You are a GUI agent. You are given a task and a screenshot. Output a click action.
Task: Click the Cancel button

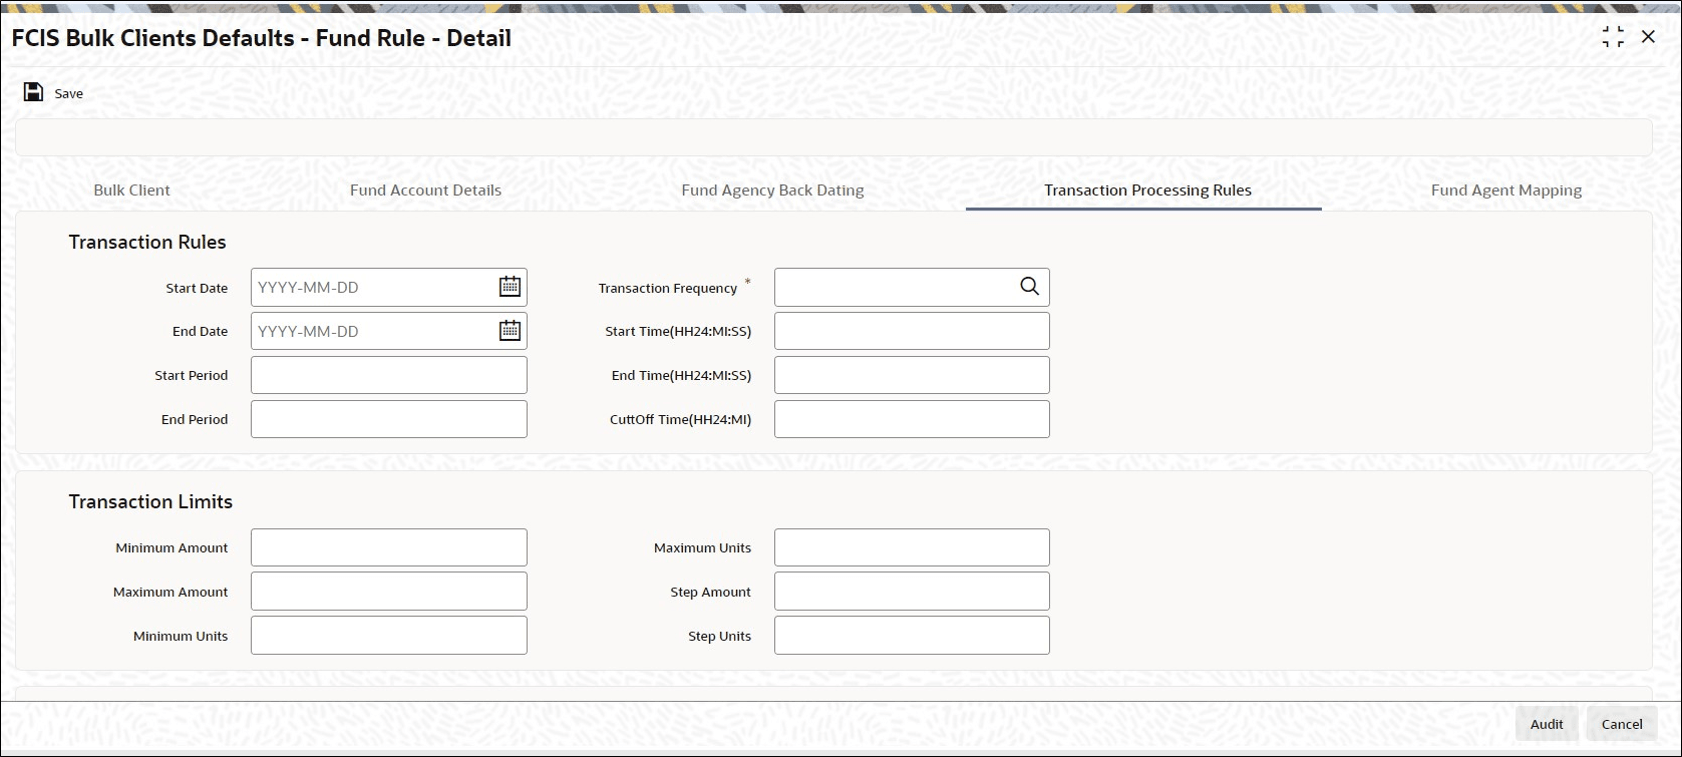1622,724
